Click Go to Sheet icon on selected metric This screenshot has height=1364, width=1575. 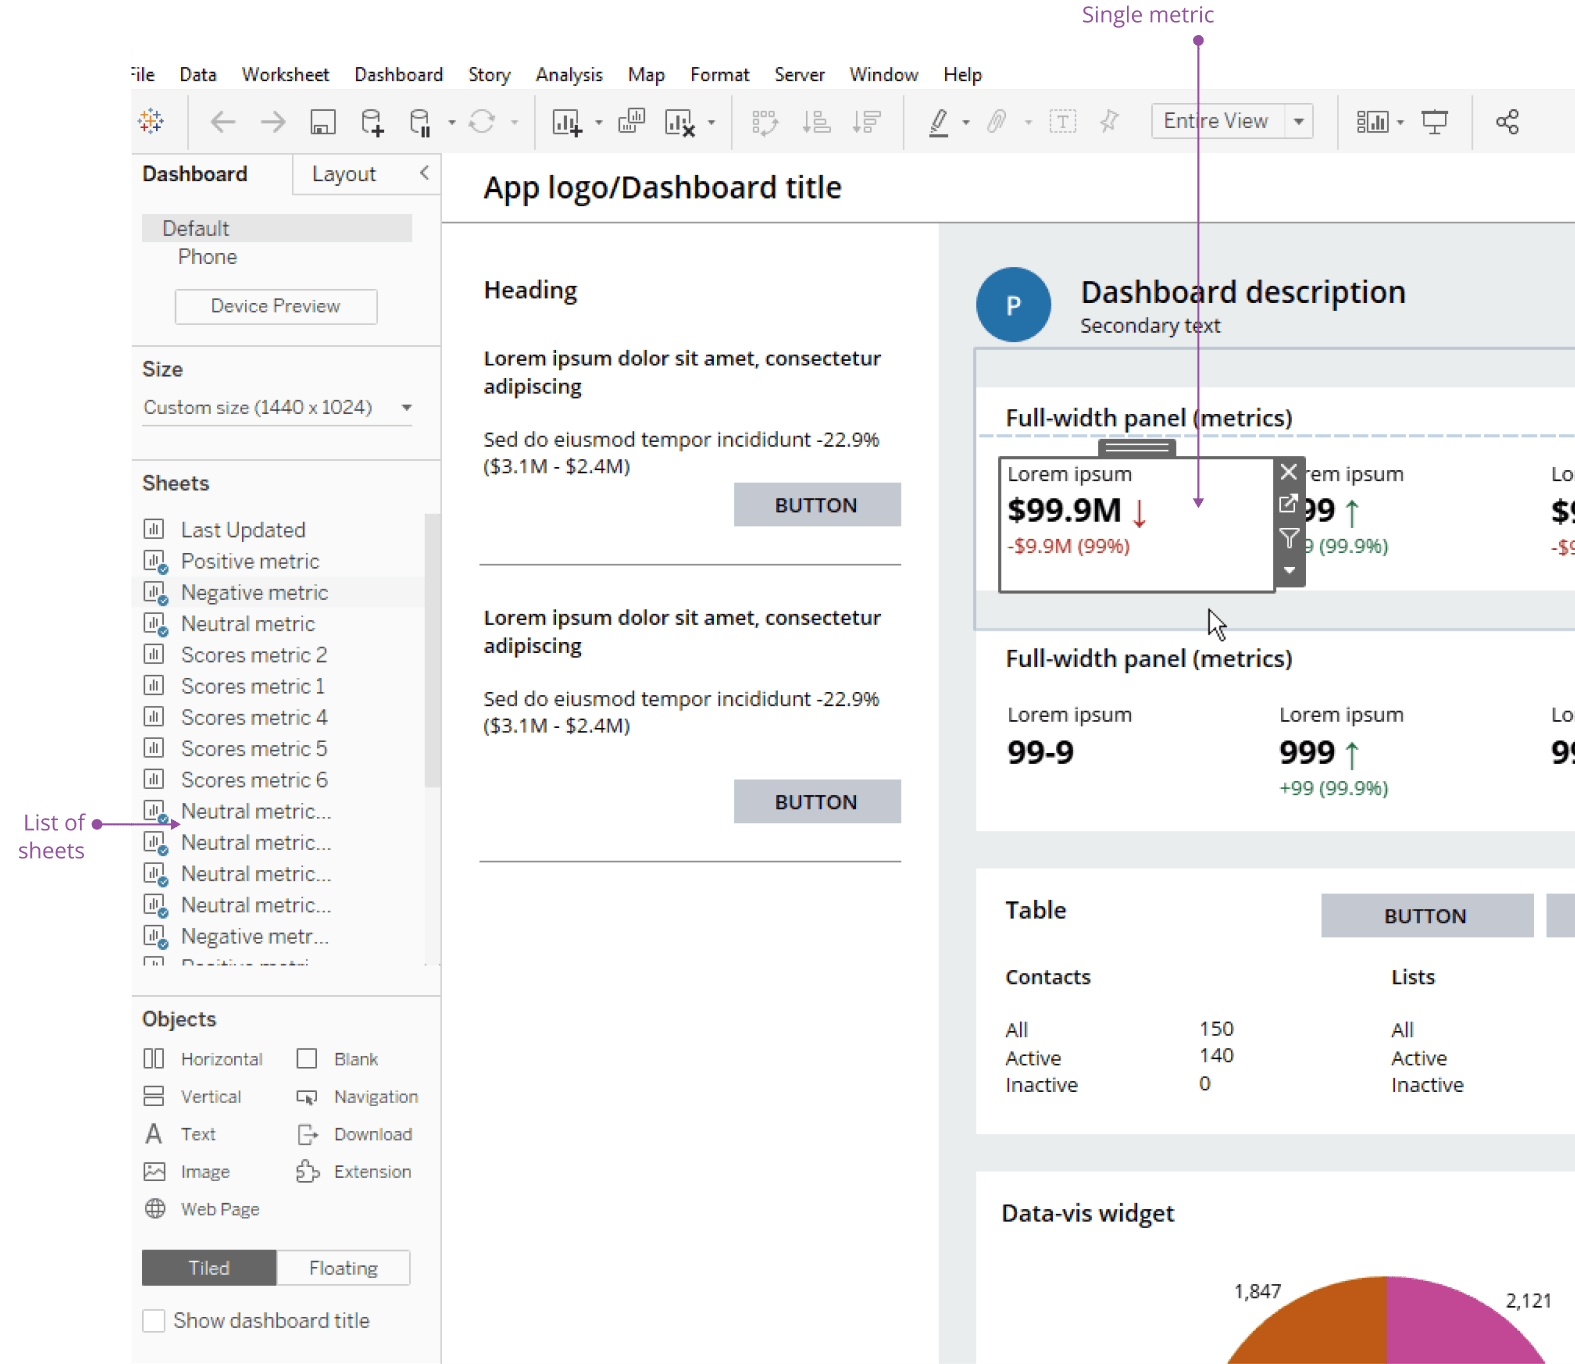(x=1289, y=504)
